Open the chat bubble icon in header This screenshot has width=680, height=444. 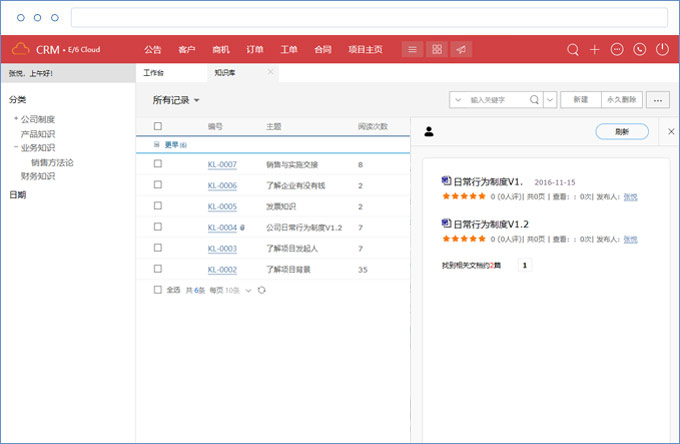(x=617, y=49)
